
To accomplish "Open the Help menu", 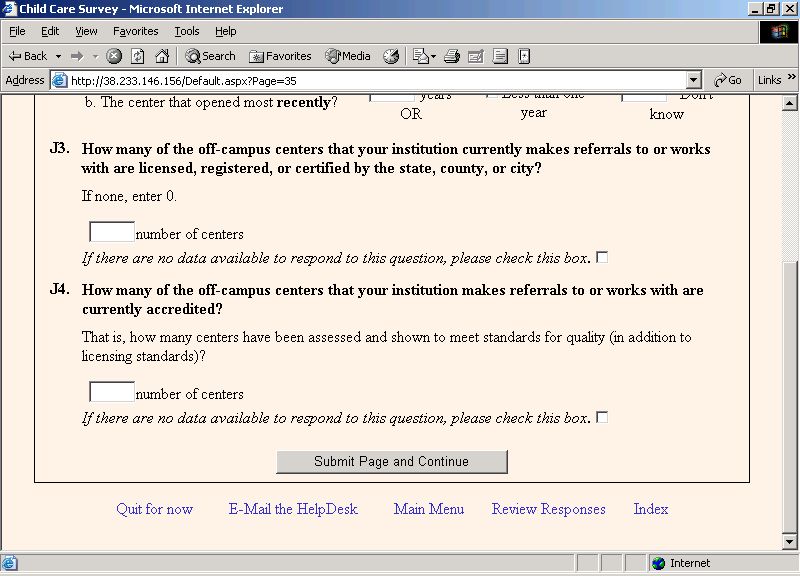I will (x=226, y=31).
